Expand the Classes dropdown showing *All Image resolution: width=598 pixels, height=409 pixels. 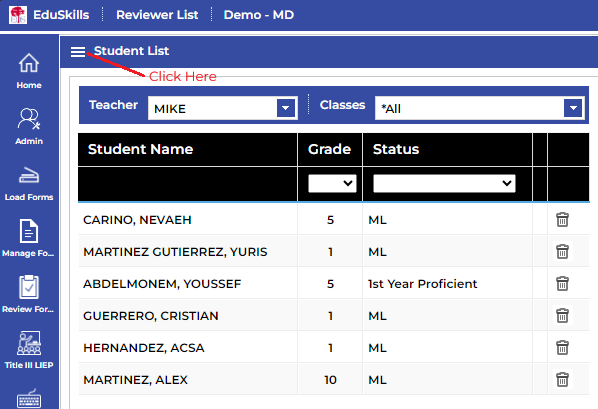tap(480, 108)
